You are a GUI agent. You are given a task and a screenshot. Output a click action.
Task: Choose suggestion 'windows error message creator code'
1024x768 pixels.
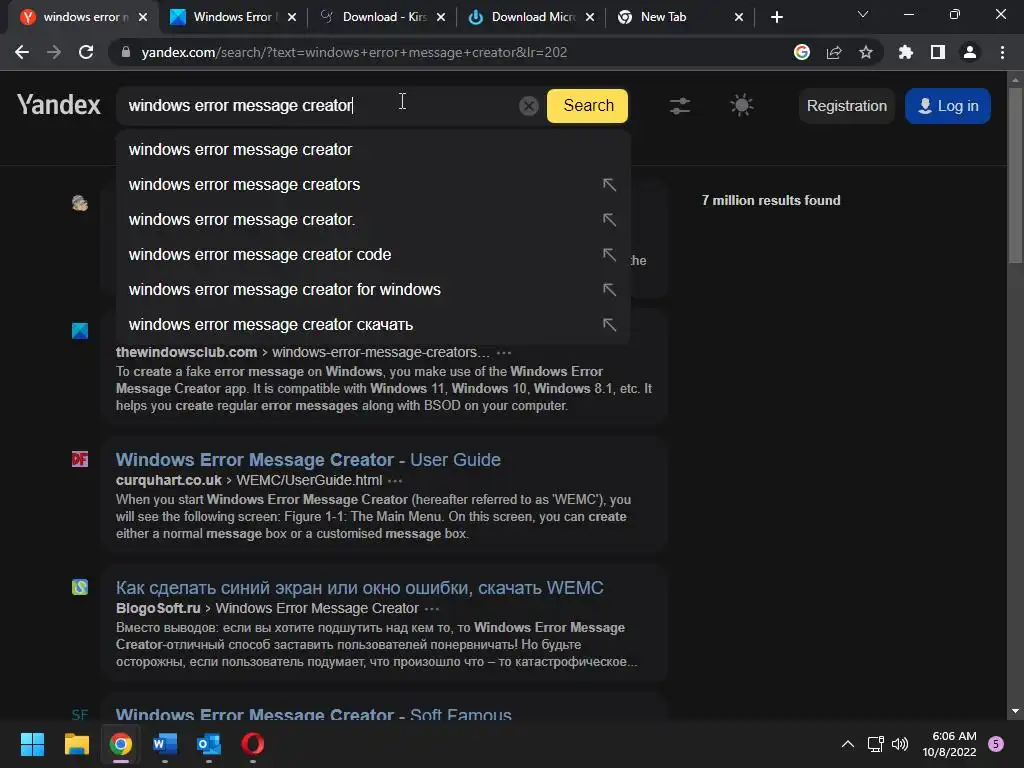pyautogui.click(x=373, y=255)
